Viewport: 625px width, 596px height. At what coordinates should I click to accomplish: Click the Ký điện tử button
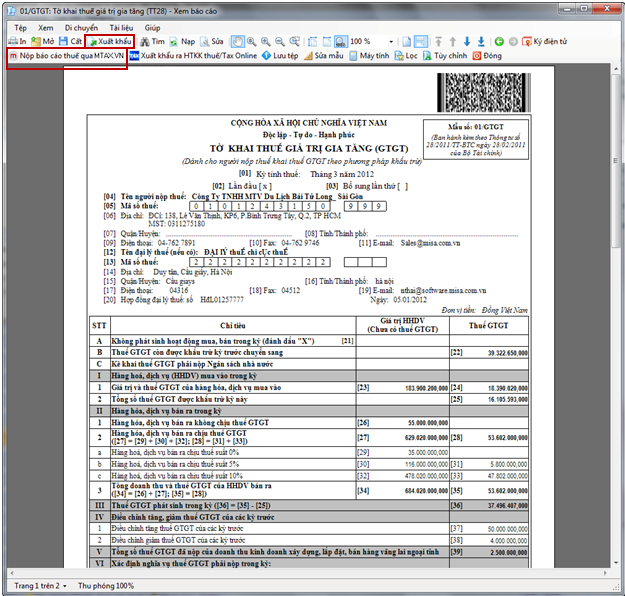[544, 41]
